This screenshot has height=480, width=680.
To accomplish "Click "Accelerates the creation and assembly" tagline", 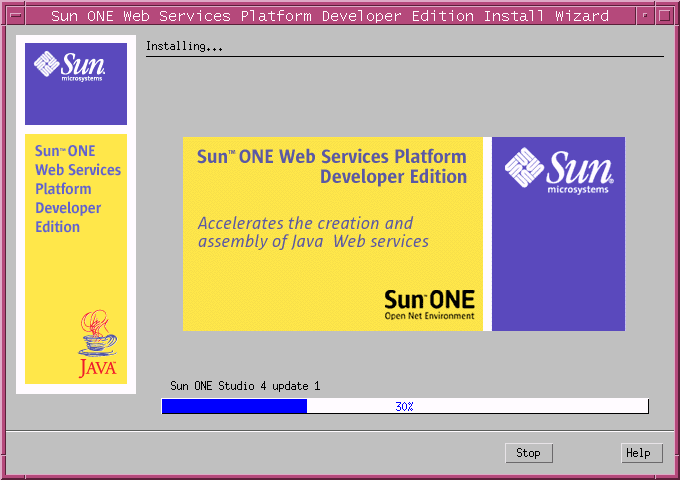I will (313, 232).
